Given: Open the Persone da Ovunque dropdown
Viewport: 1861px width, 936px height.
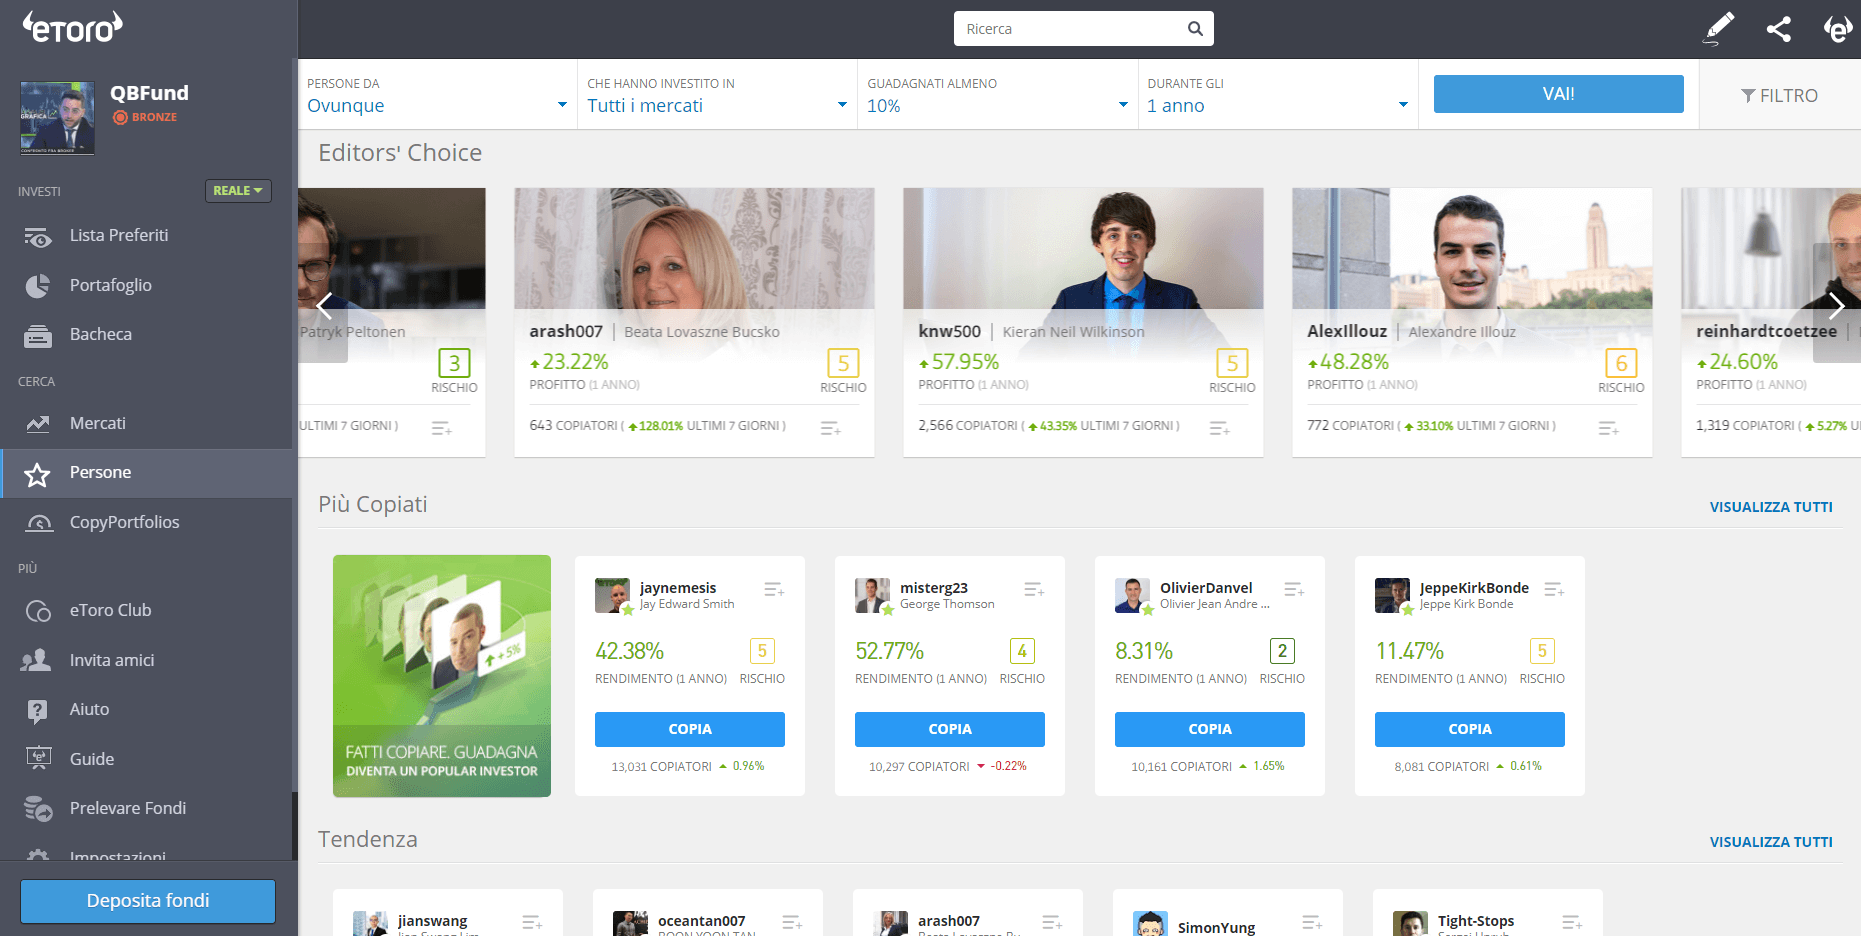Looking at the screenshot, I should pos(437,95).
